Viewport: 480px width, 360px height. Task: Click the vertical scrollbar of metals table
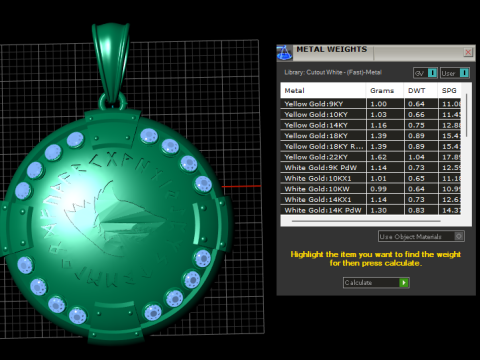pyautogui.click(x=466, y=115)
